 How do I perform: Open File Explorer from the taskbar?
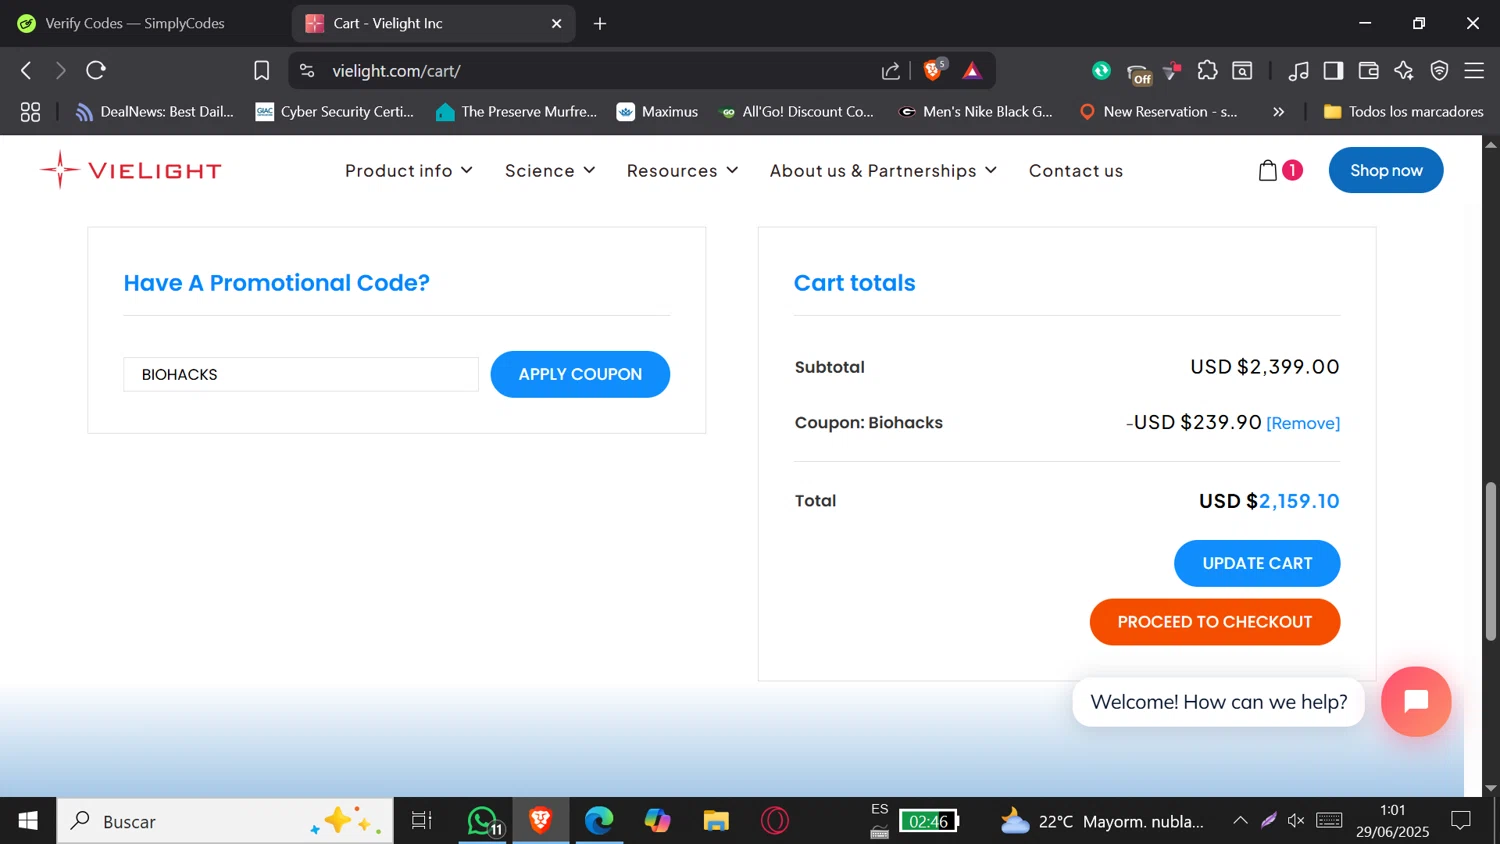716,821
